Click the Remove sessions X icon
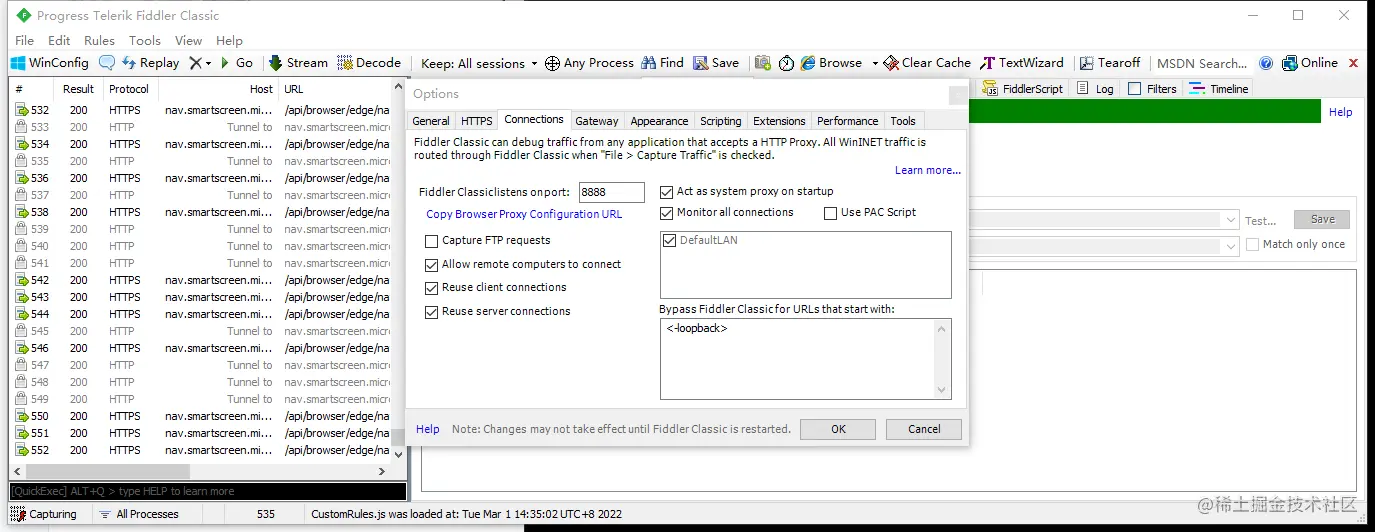This screenshot has height=532, width=1375. (195, 62)
